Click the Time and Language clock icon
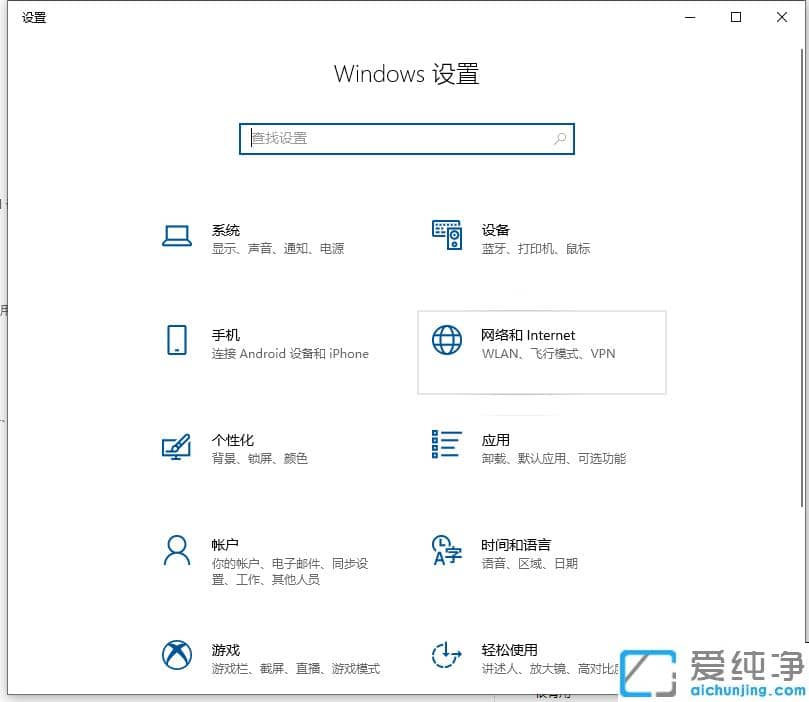Image resolution: width=809 pixels, height=702 pixels. click(446, 552)
